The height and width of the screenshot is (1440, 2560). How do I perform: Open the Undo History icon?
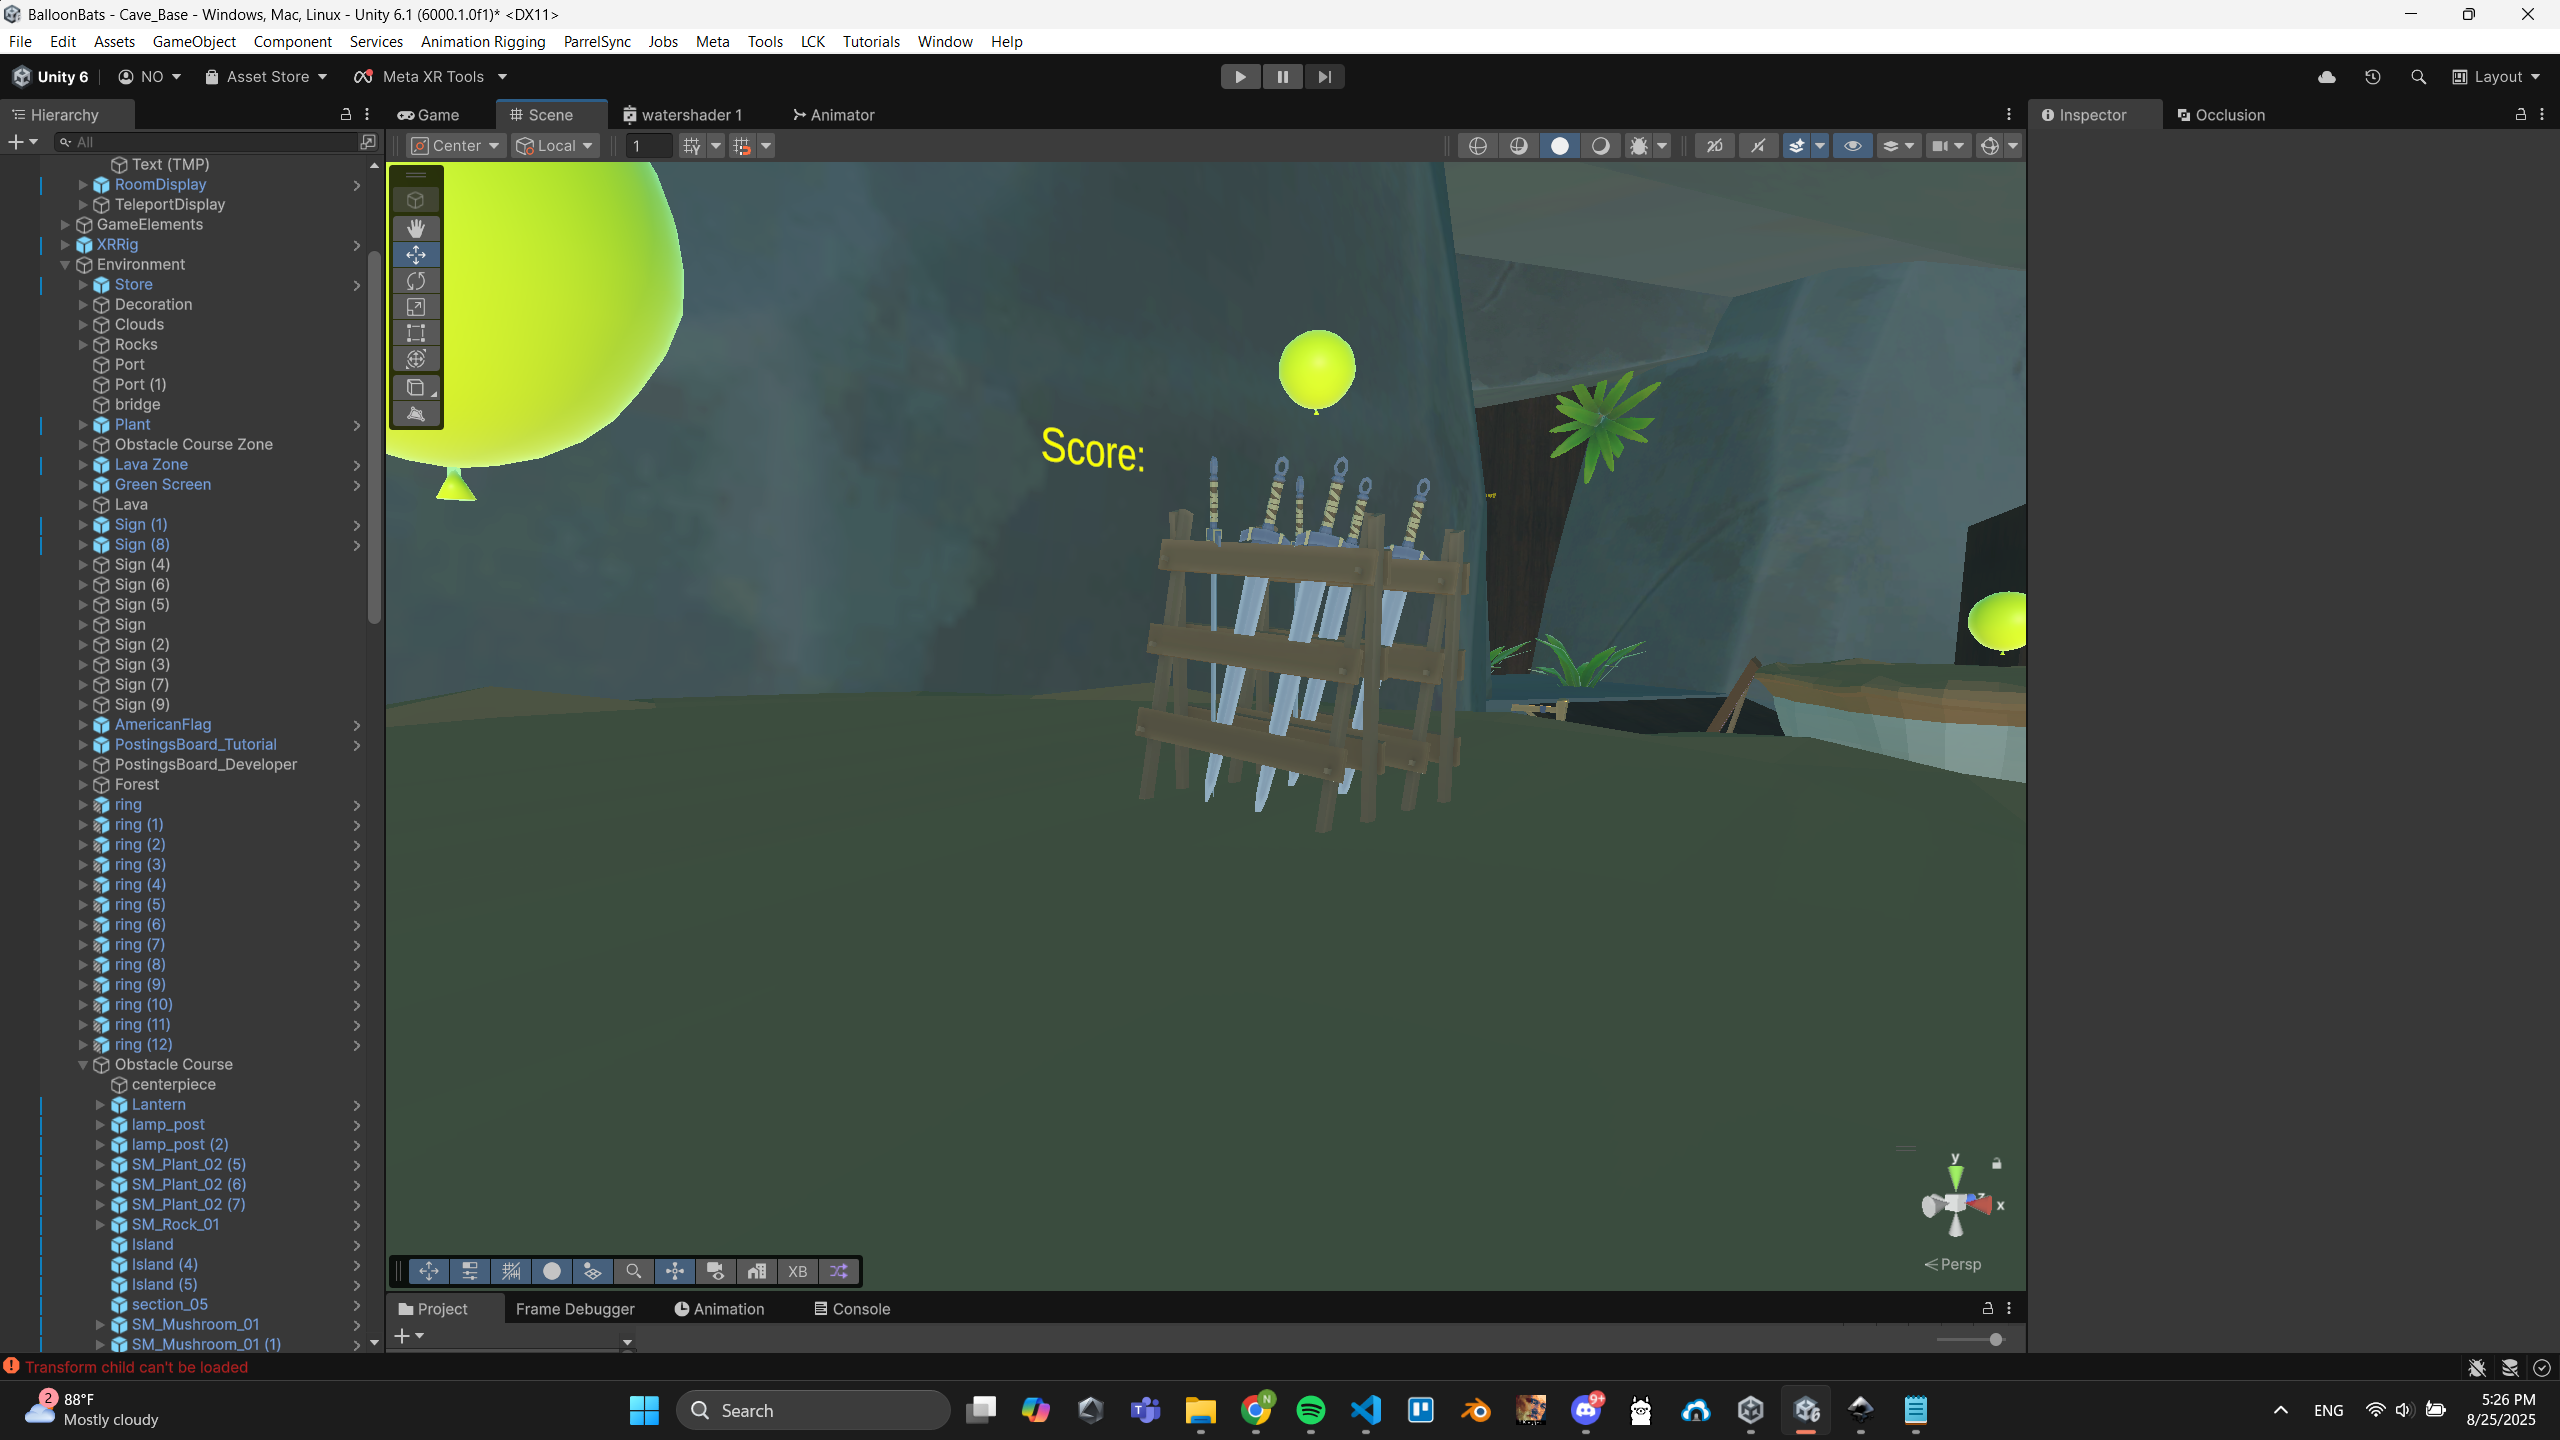(x=2372, y=77)
